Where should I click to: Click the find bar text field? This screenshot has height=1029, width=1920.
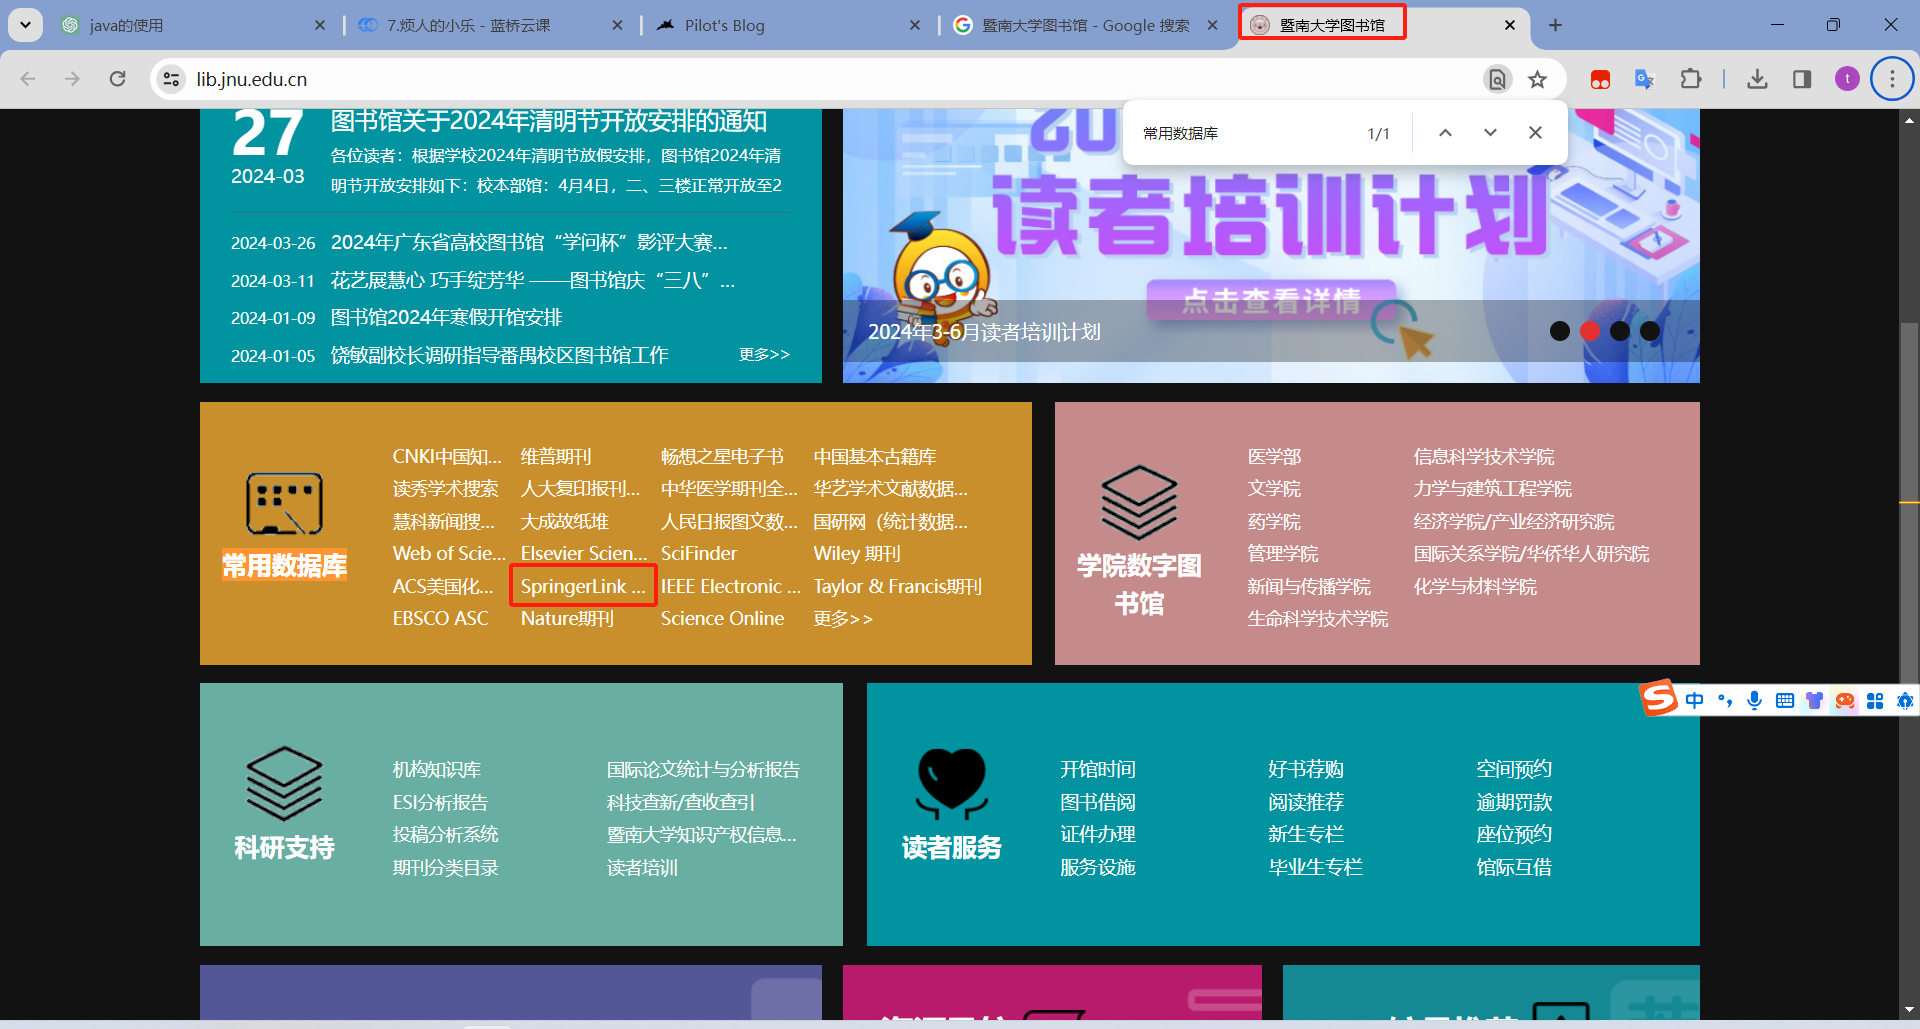pos(1245,133)
